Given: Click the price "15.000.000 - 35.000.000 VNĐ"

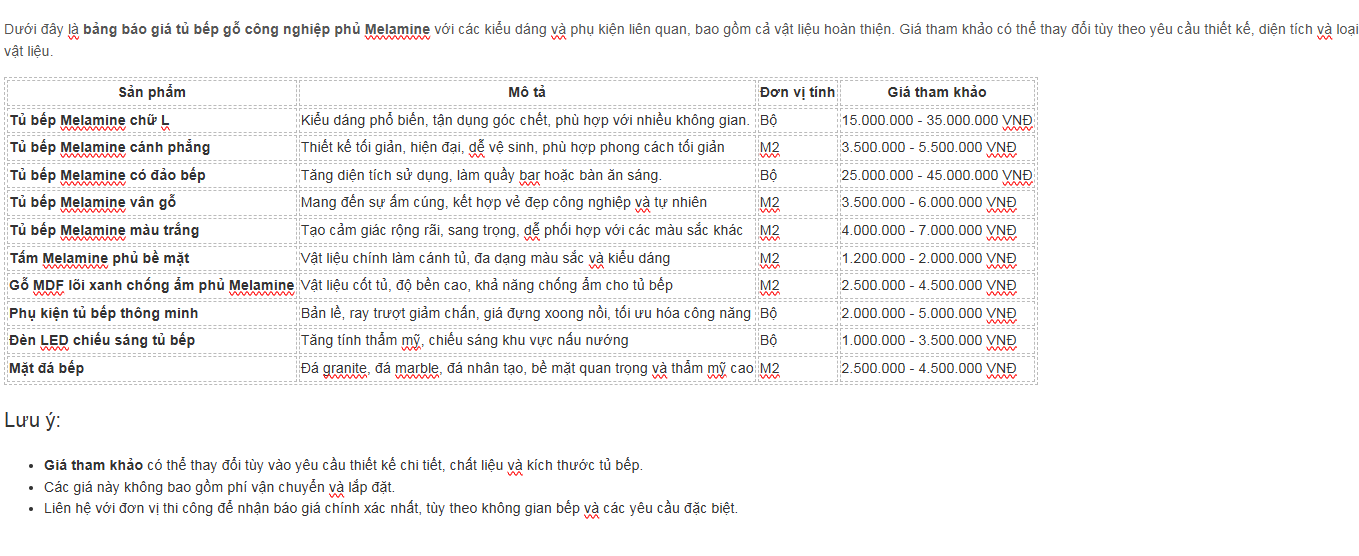Looking at the screenshot, I should 937,120.
